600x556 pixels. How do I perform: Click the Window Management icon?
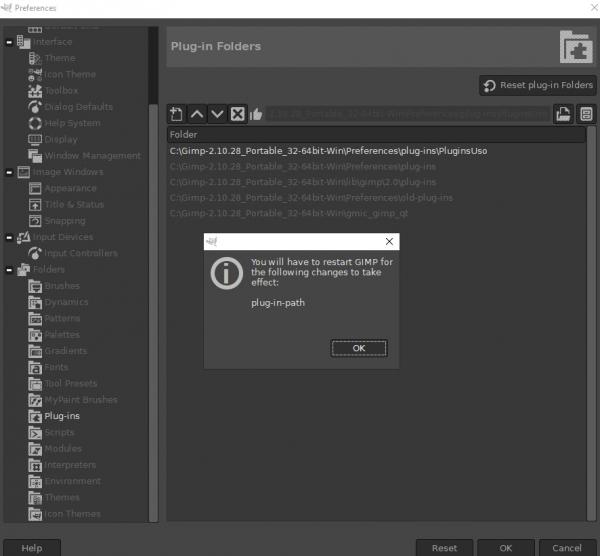[35, 156]
